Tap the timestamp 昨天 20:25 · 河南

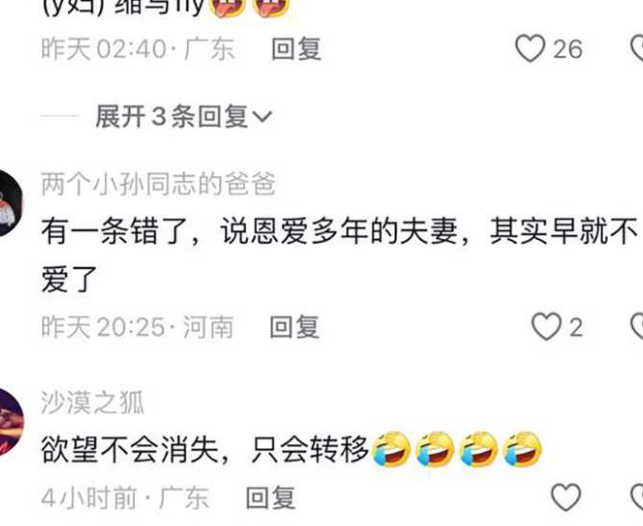tap(137, 327)
